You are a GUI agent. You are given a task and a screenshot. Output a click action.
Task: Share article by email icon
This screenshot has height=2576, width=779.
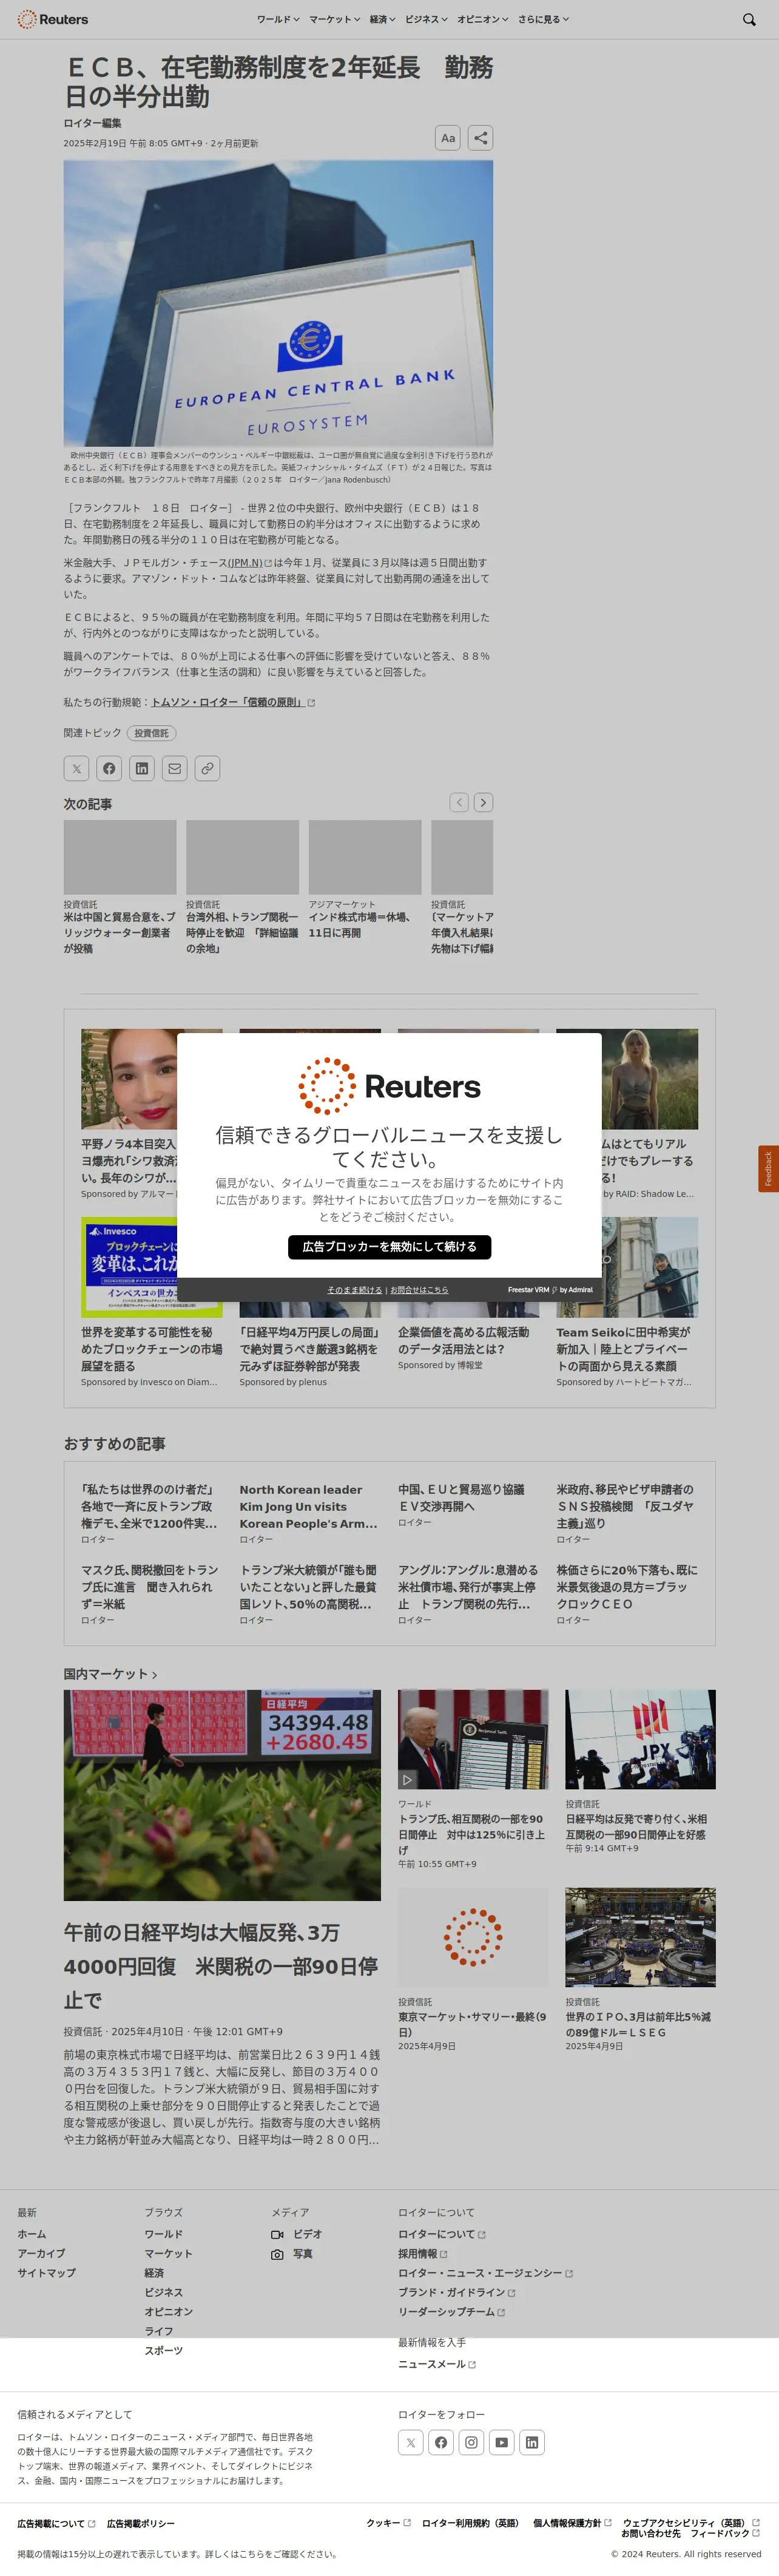[x=175, y=768]
